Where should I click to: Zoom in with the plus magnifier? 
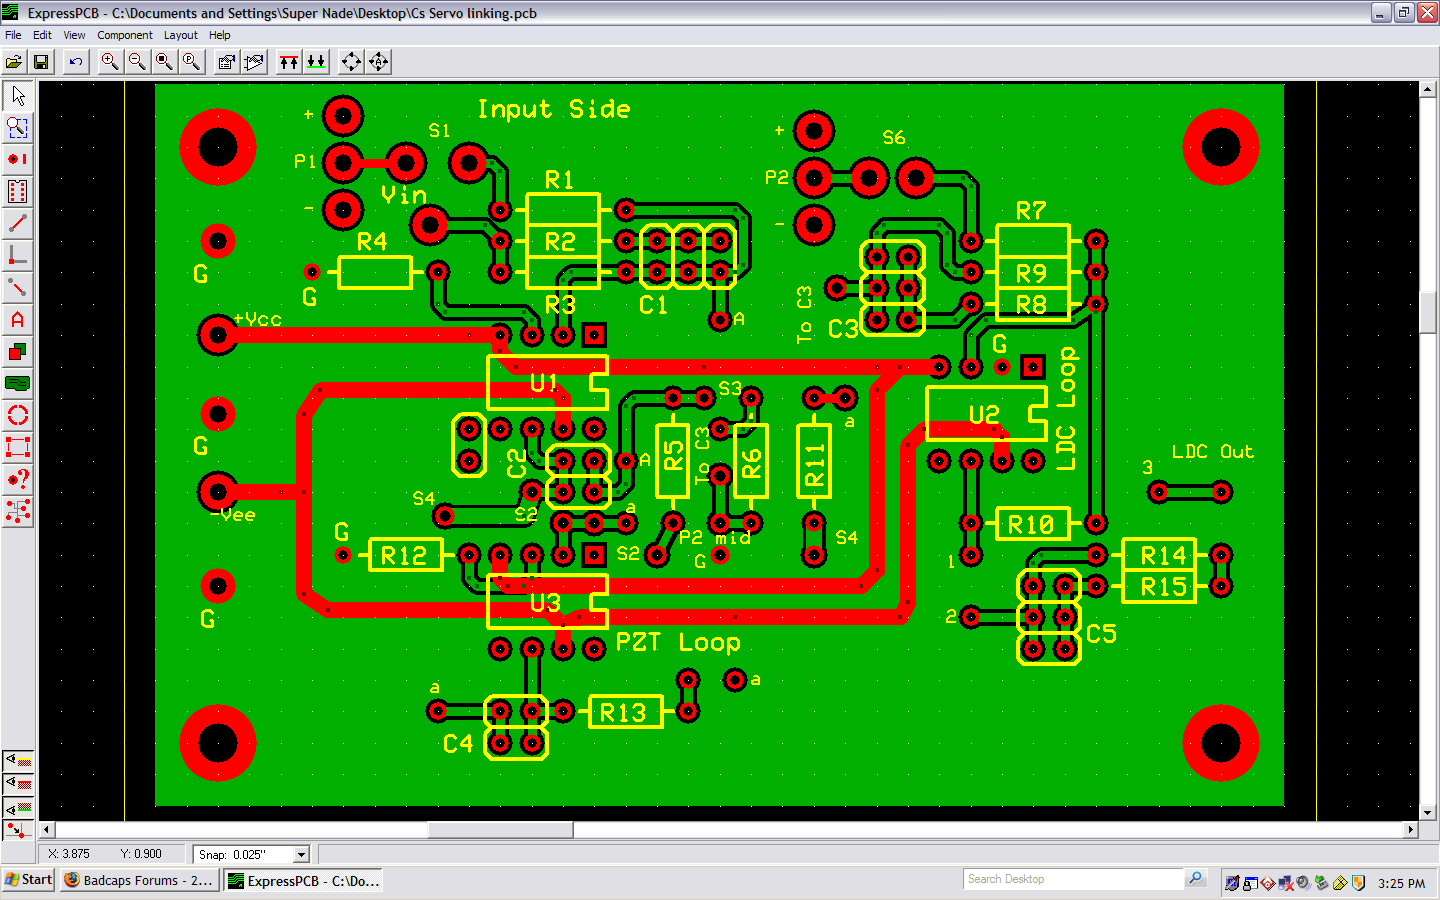[x=110, y=62]
